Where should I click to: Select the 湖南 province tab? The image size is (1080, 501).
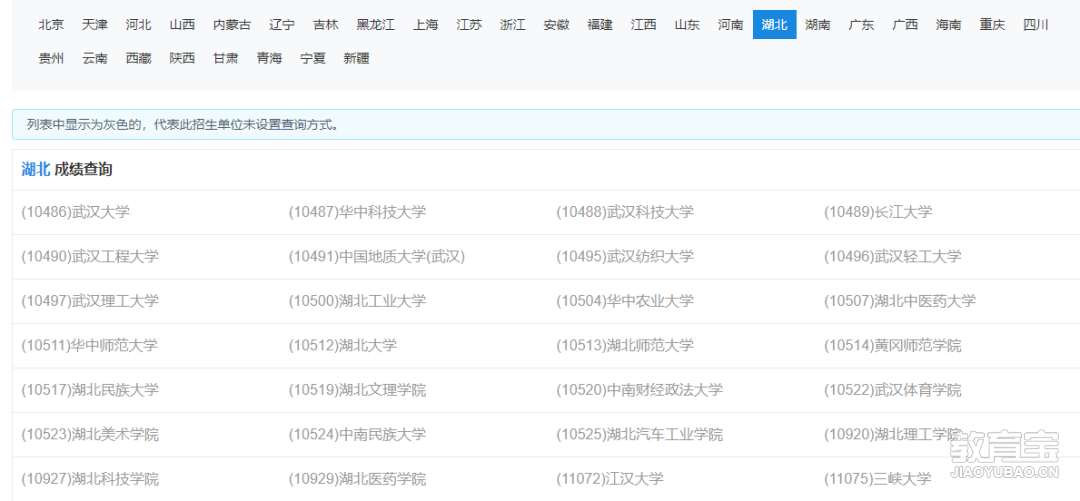(x=818, y=25)
